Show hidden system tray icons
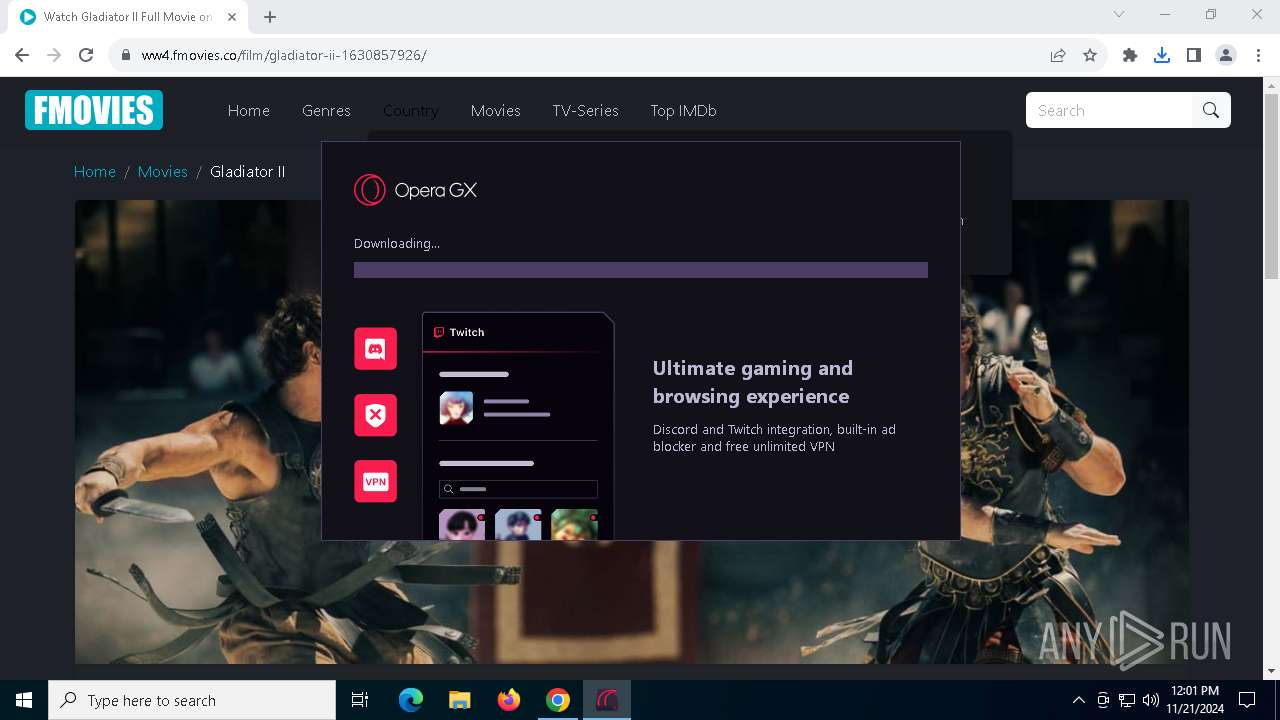The width and height of the screenshot is (1280, 720). coord(1079,700)
